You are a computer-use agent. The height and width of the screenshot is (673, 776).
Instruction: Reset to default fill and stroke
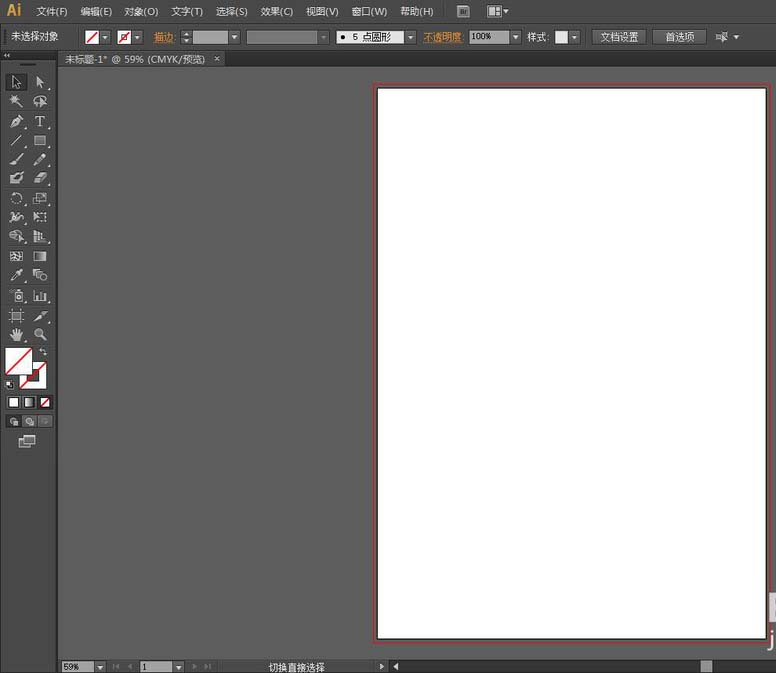tap(9, 385)
